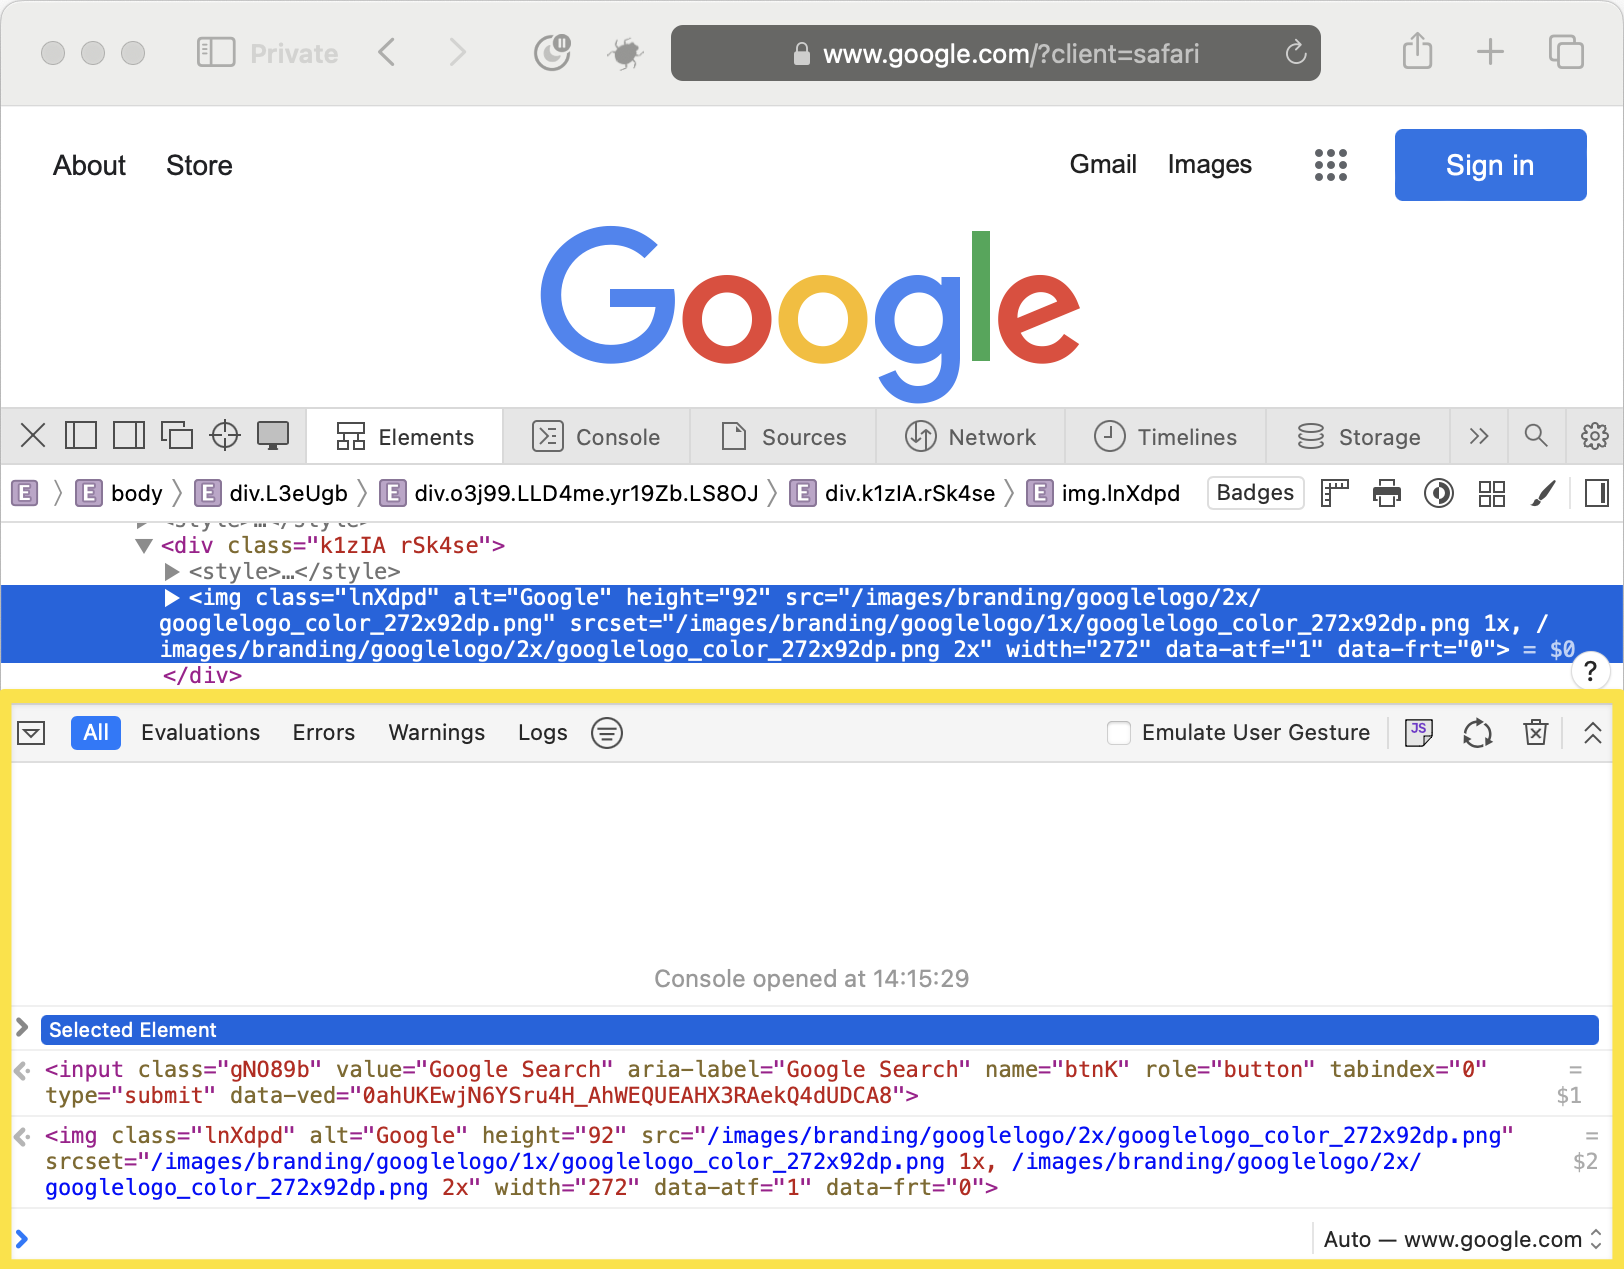The image size is (1624, 1269).
Task: Select div.k1zIA.rSk4se breadcrumb item
Action: tap(893, 493)
